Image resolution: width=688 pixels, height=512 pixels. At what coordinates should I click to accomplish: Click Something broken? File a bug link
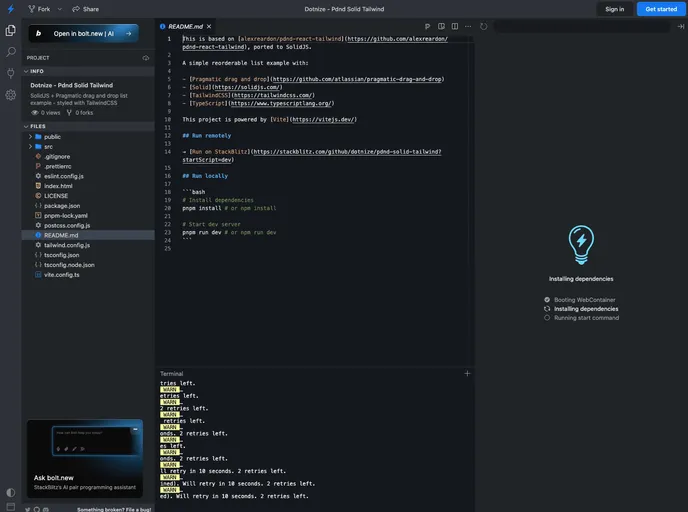(x=114, y=509)
